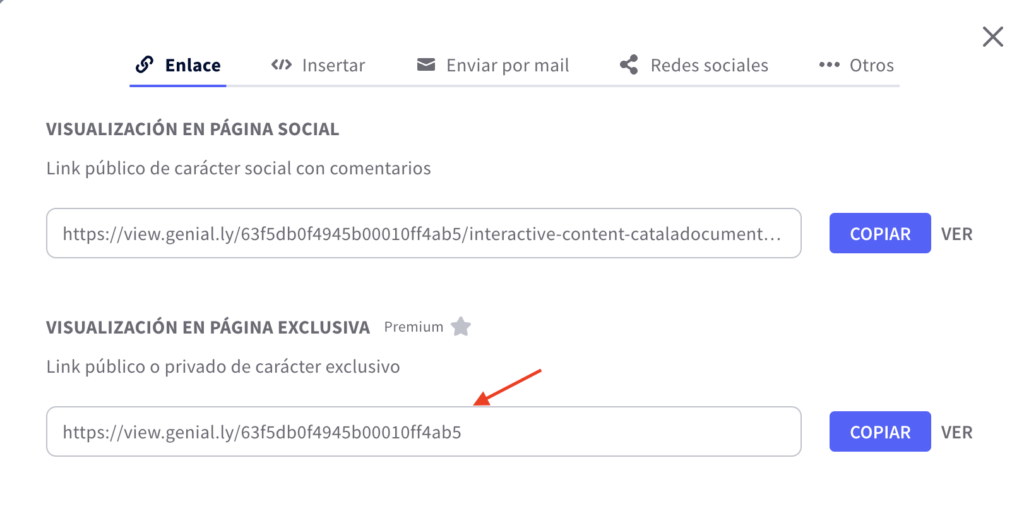The height and width of the screenshot is (518, 1024).
Task: Click the chain link icon beside Enlace
Action: point(145,65)
